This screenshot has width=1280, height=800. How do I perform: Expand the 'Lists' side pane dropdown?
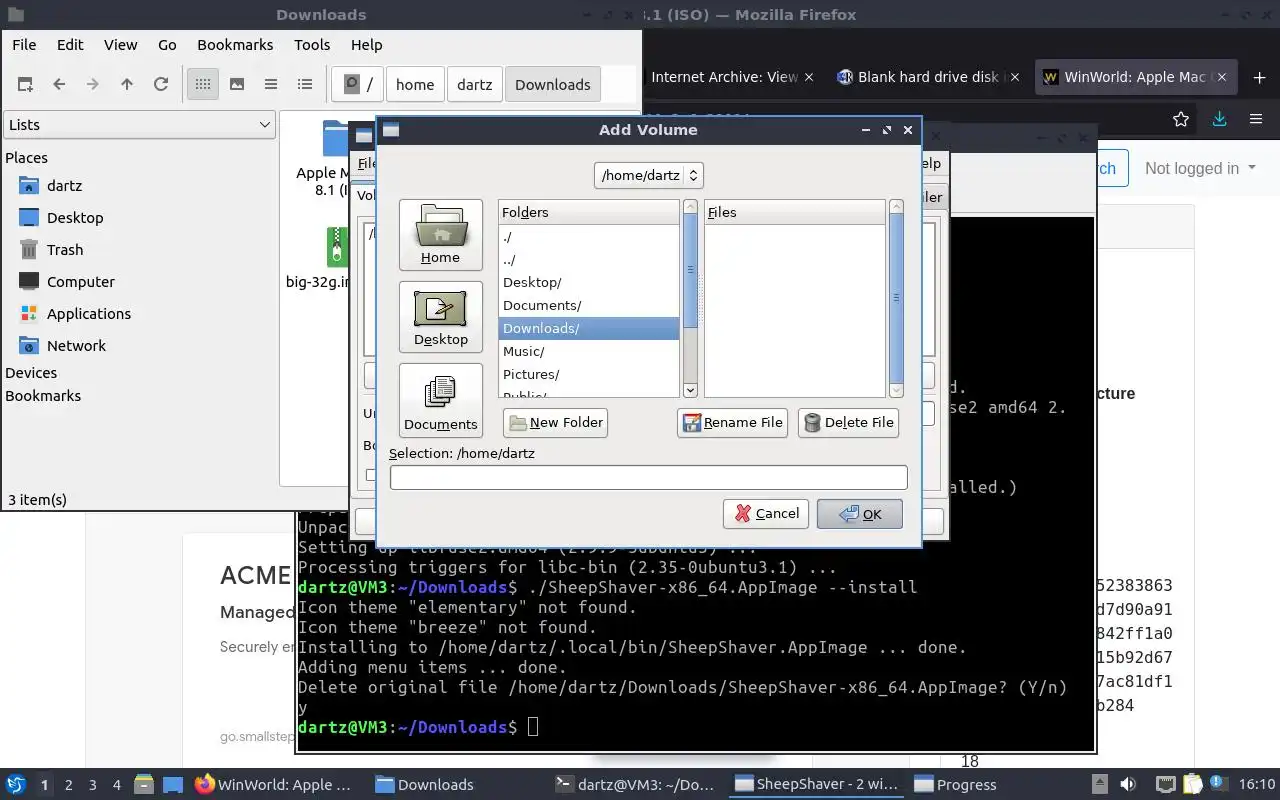[x=139, y=125]
